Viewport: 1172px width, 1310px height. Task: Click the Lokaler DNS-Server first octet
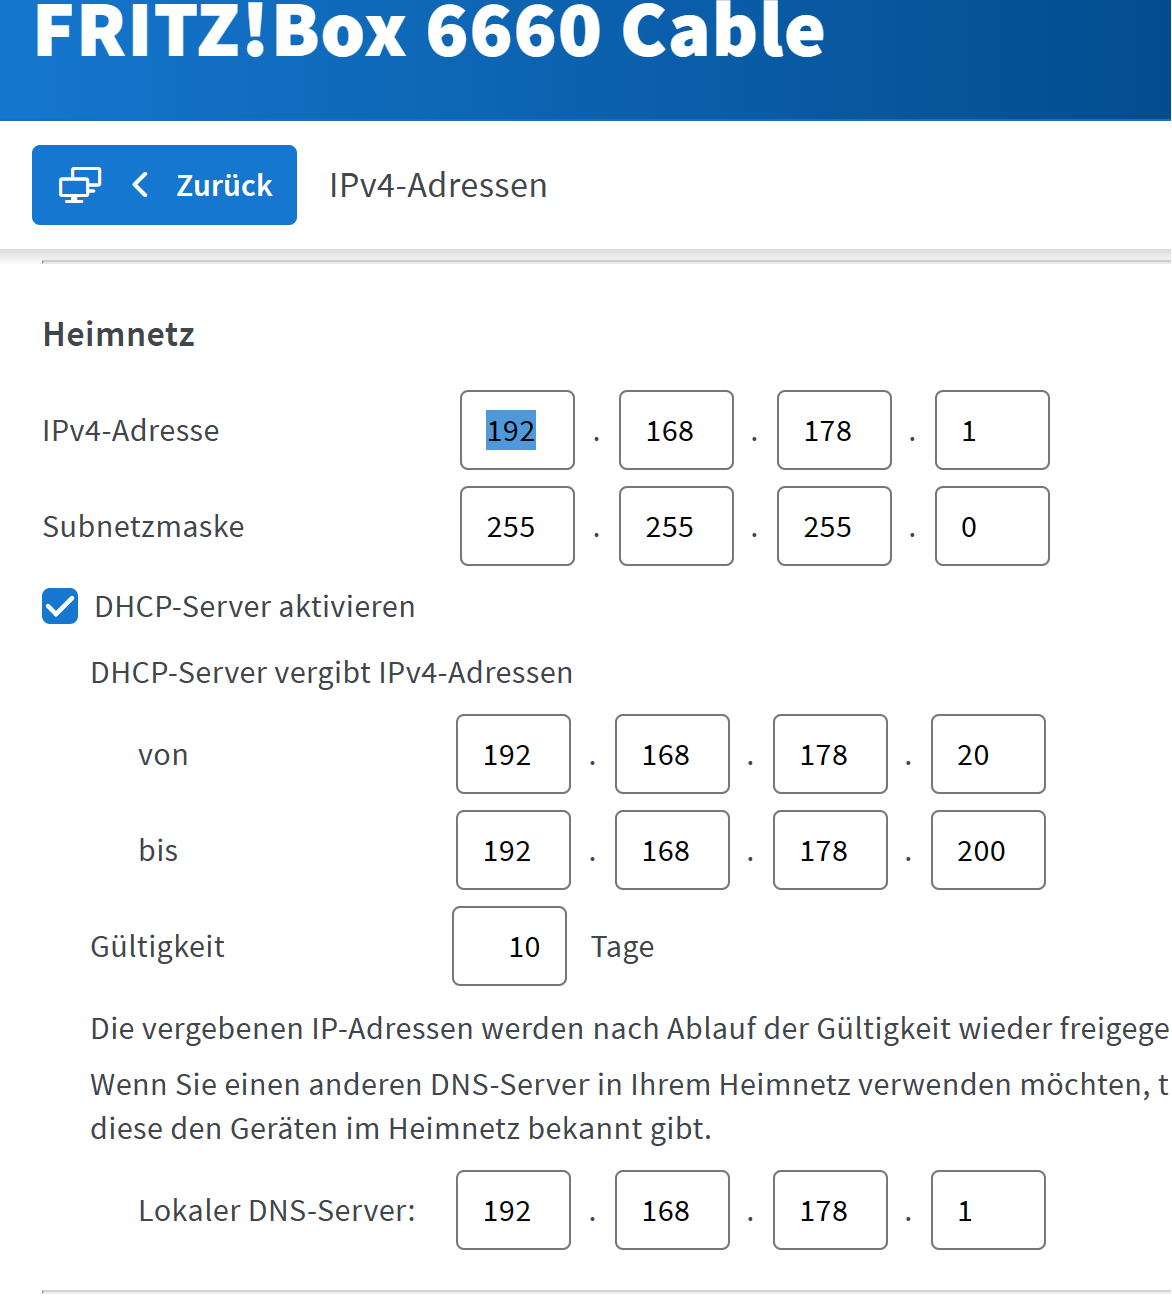[513, 1211]
